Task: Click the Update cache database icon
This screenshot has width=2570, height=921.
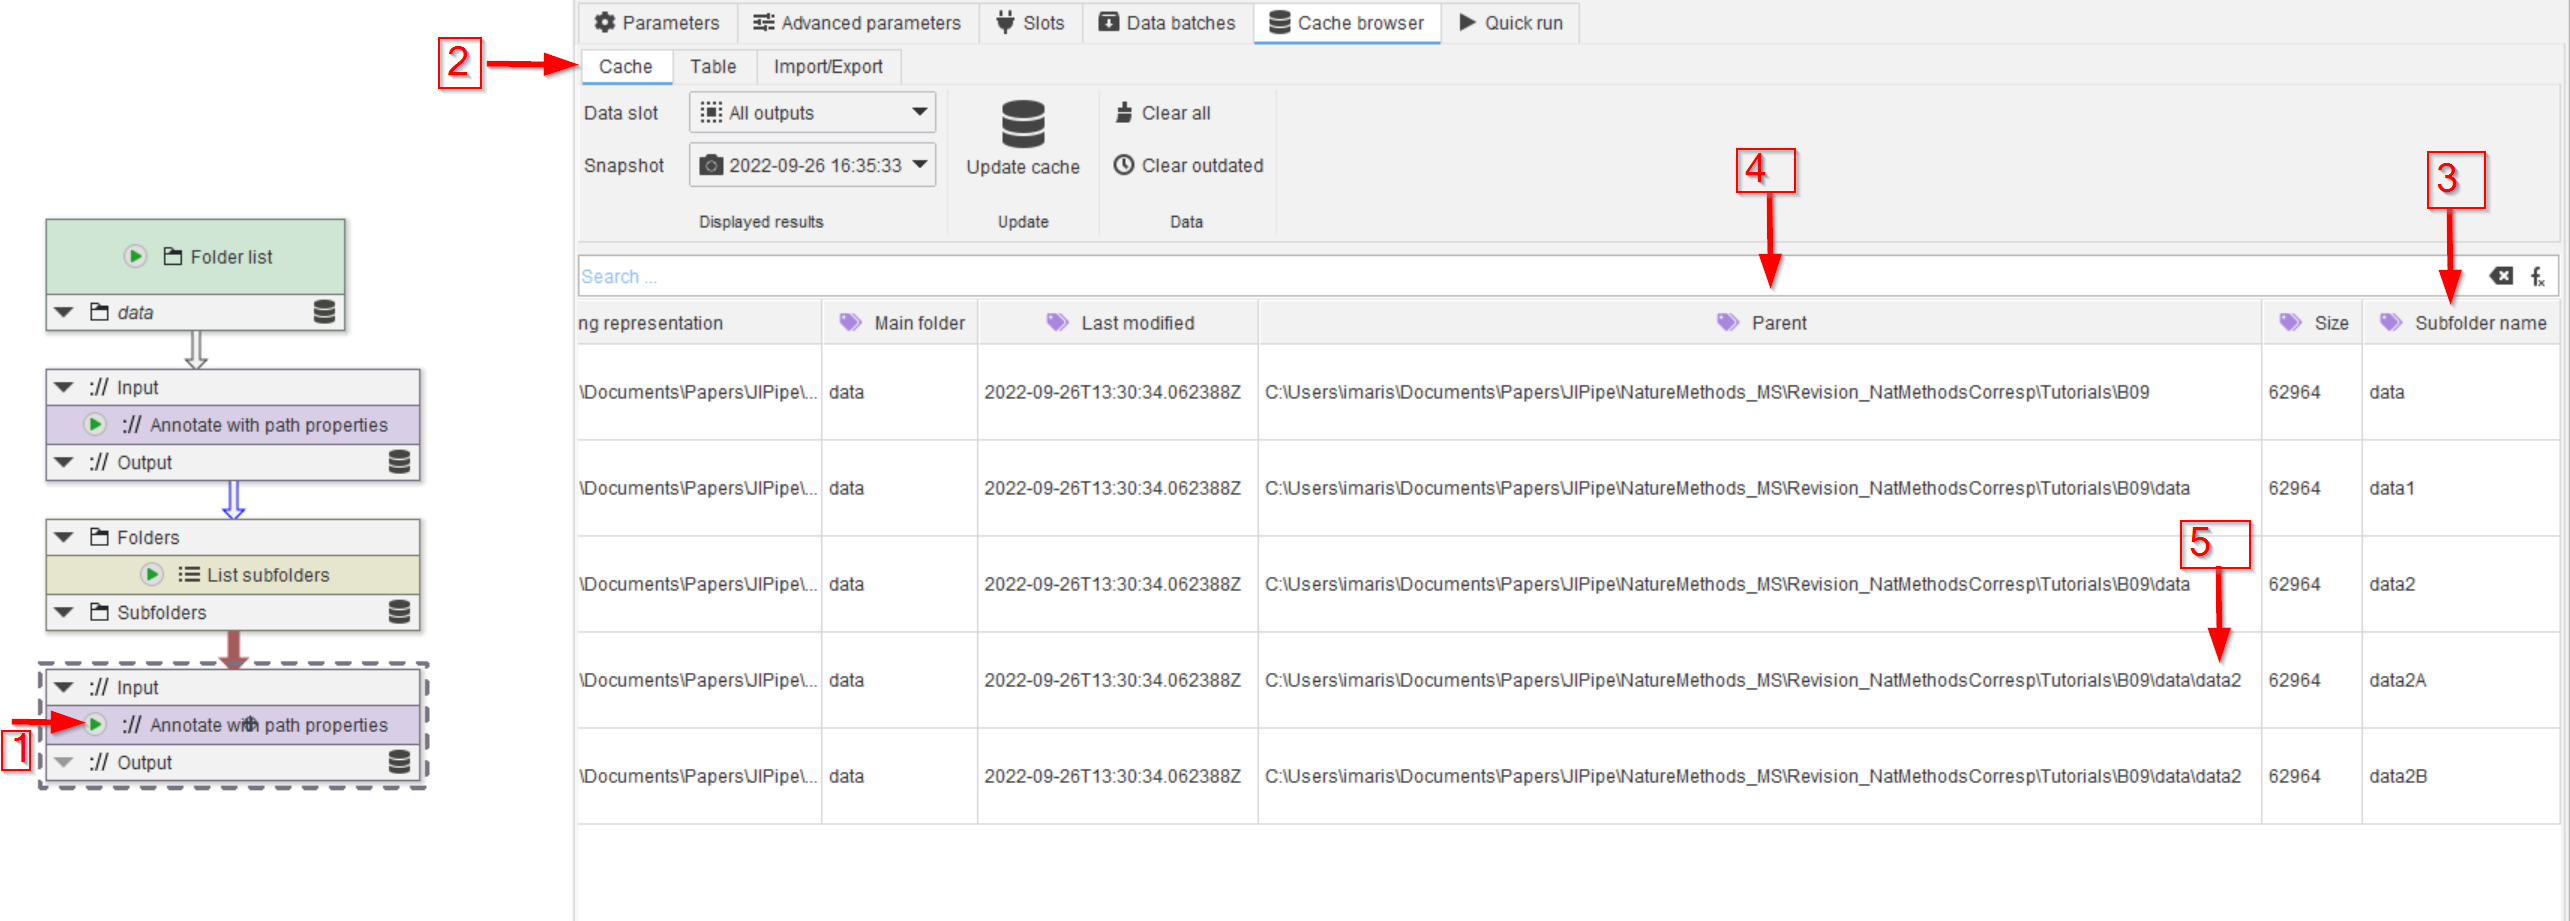Action: (1022, 124)
